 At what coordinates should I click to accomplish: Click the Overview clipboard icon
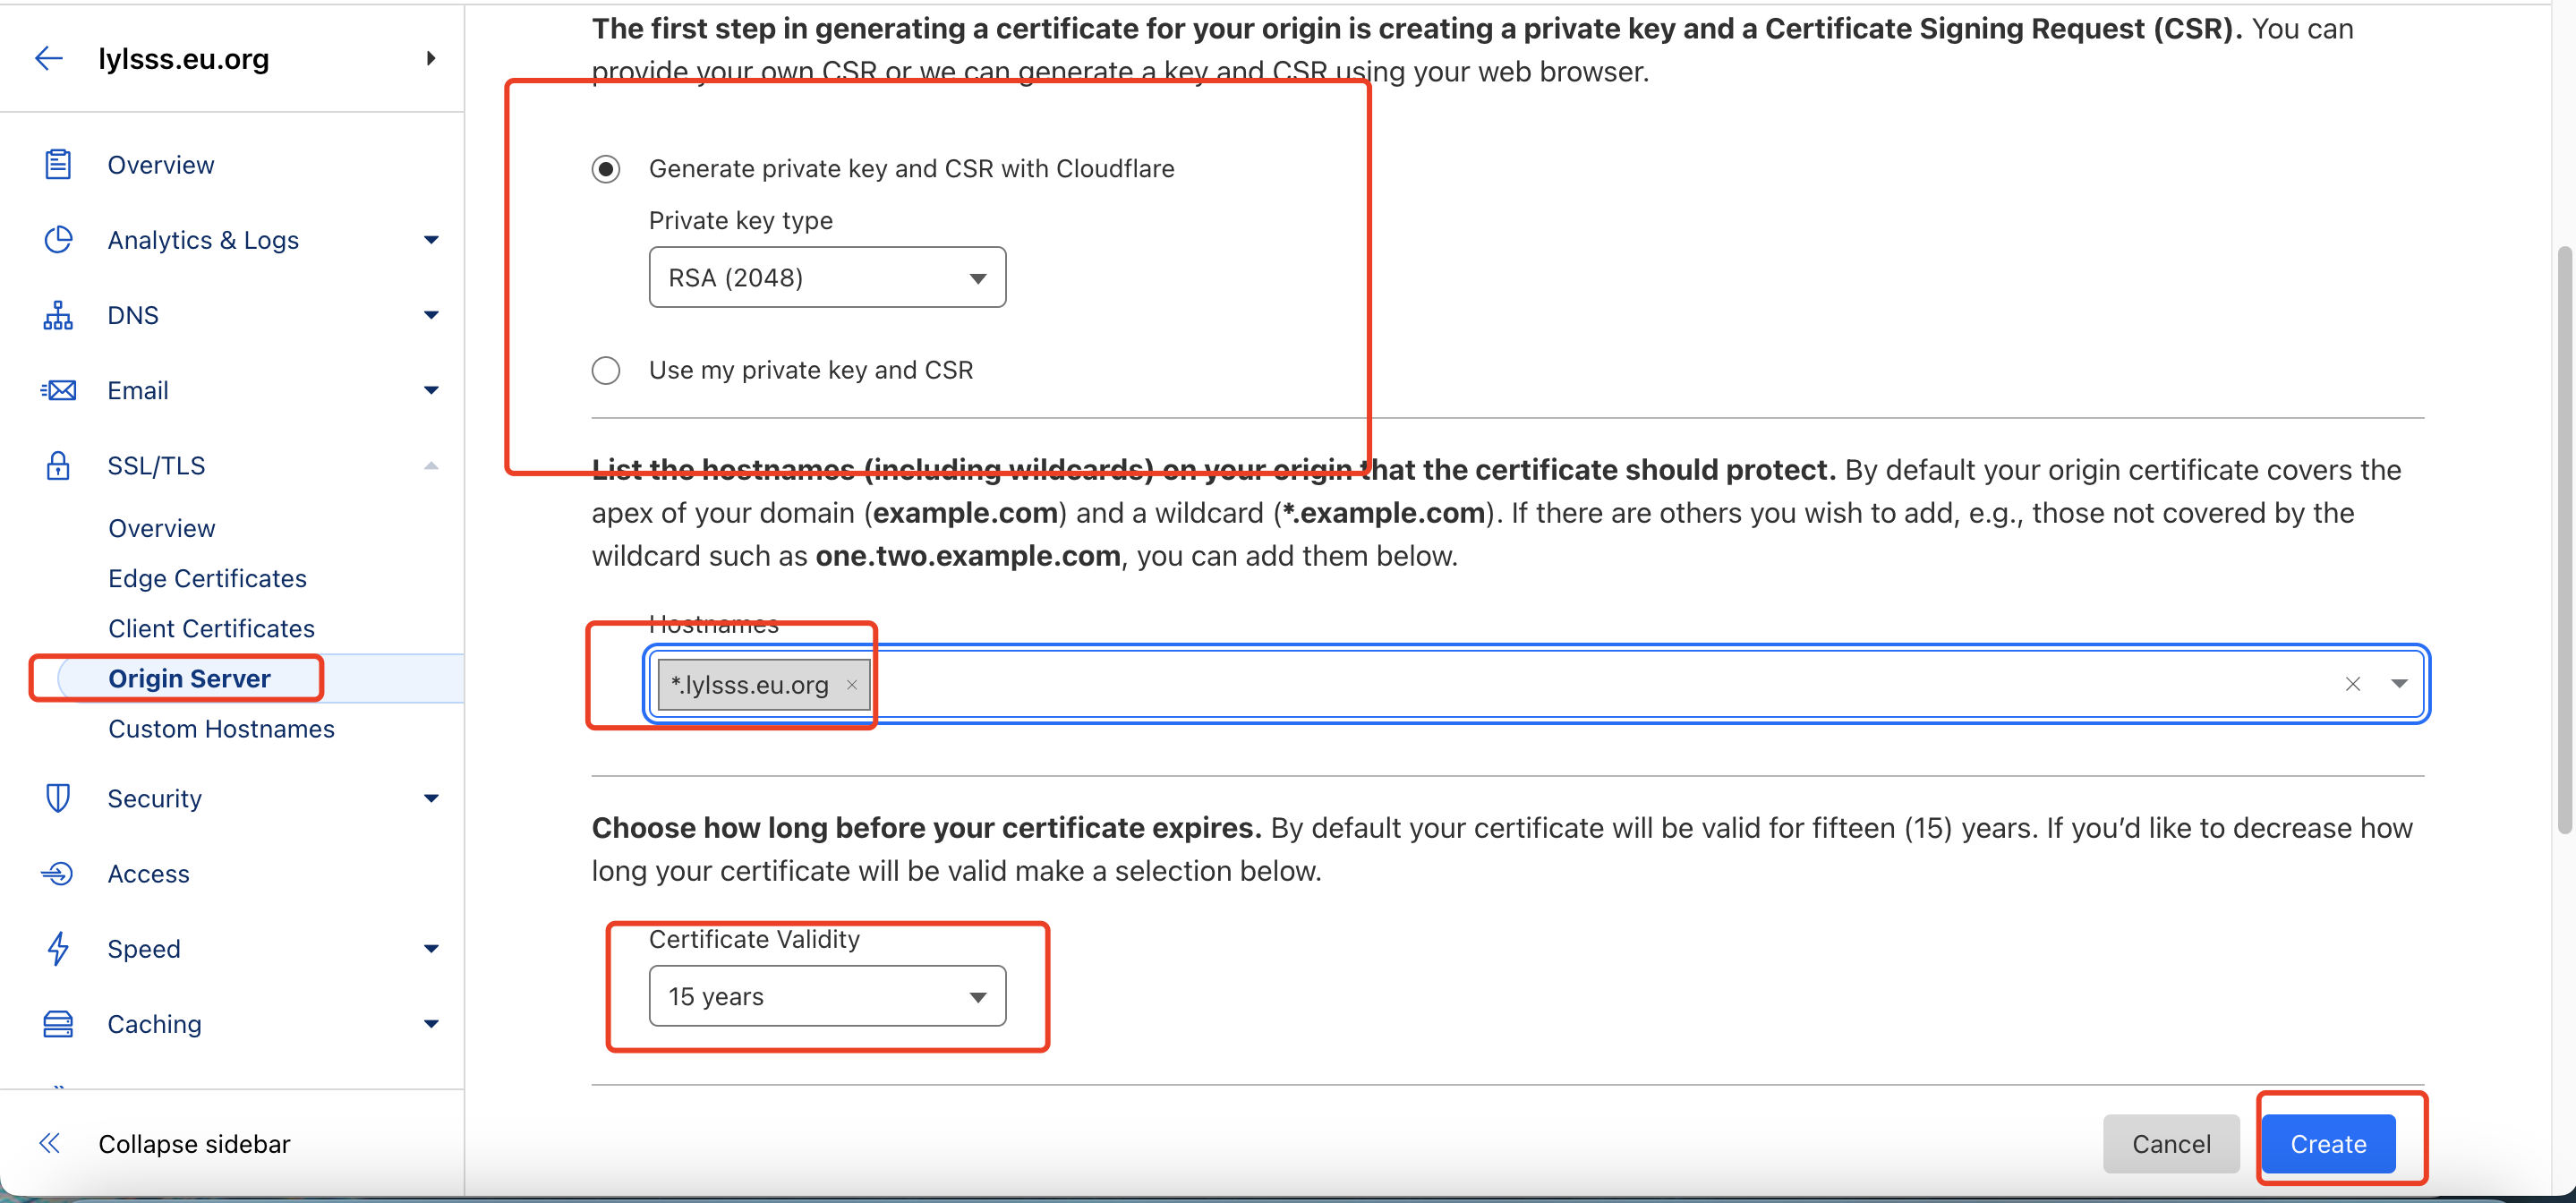point(58,164)
